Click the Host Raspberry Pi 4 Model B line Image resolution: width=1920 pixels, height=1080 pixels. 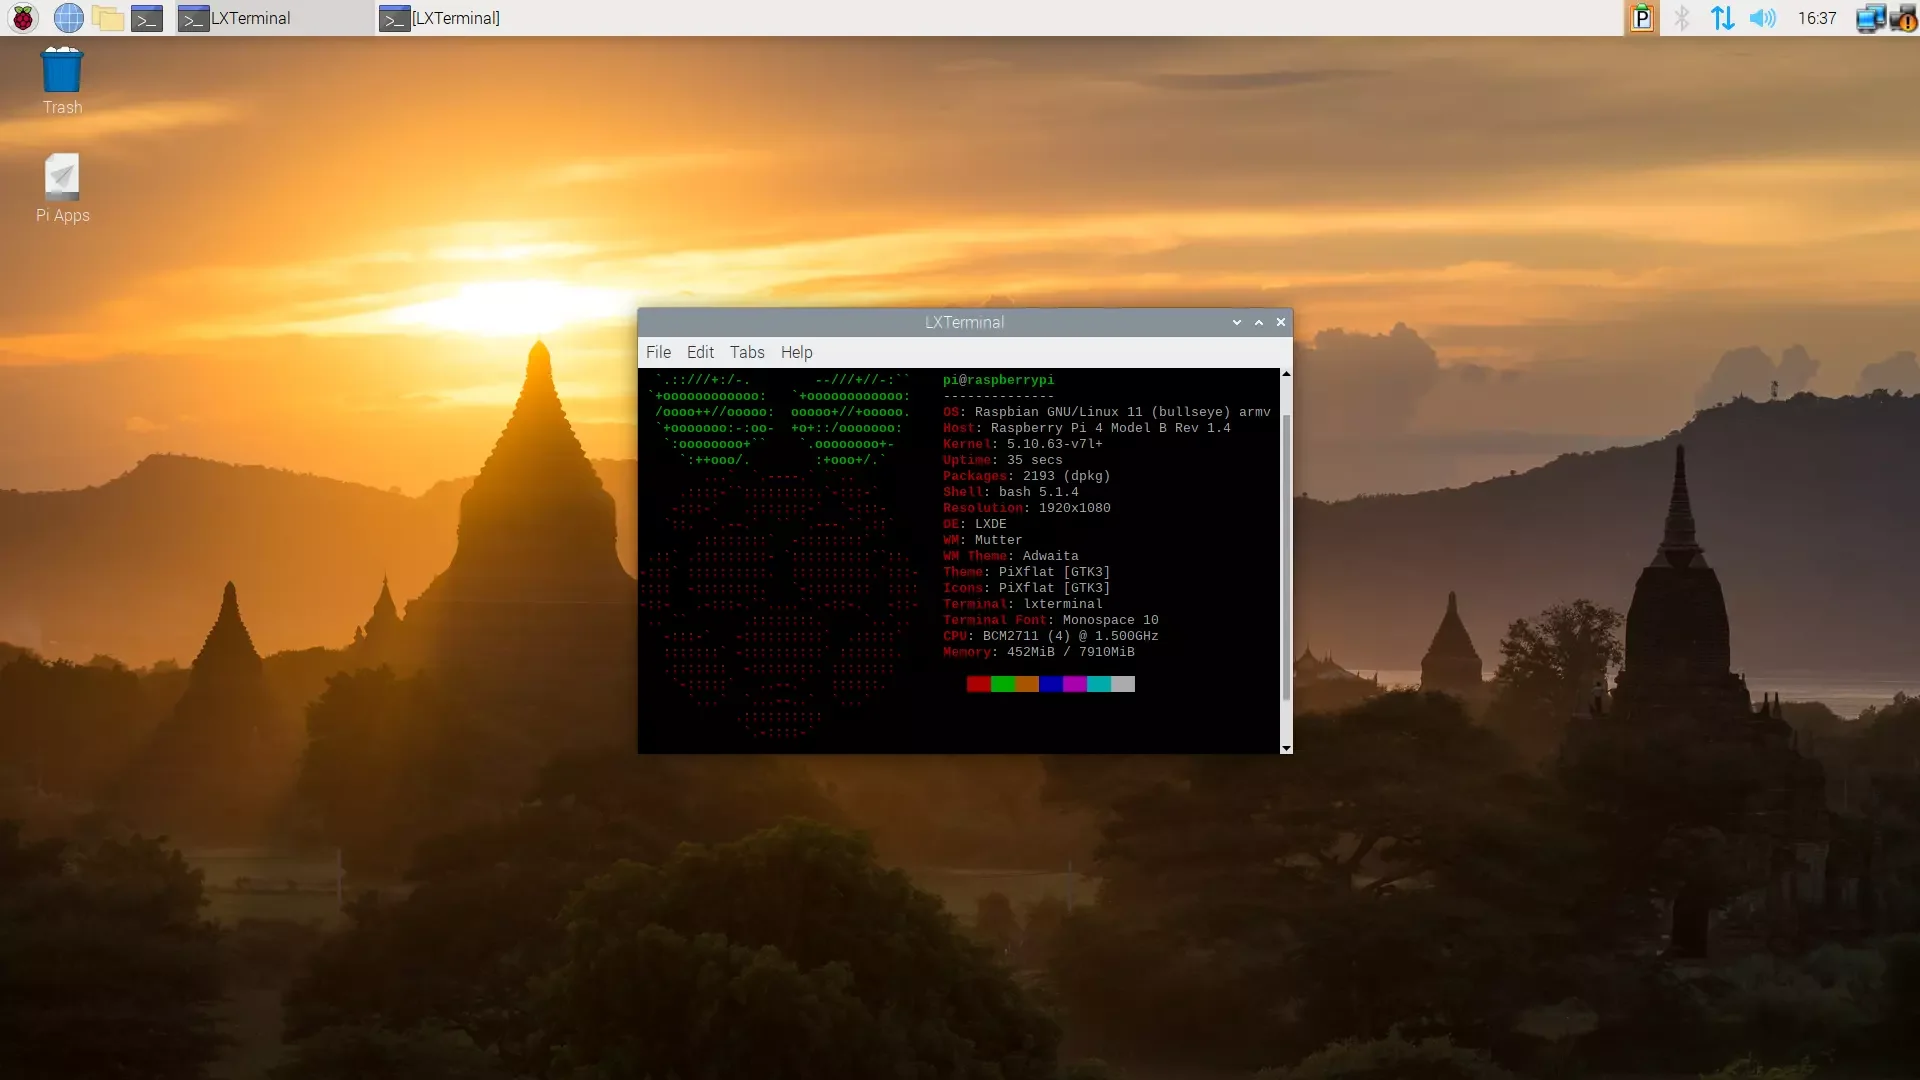1086,428
